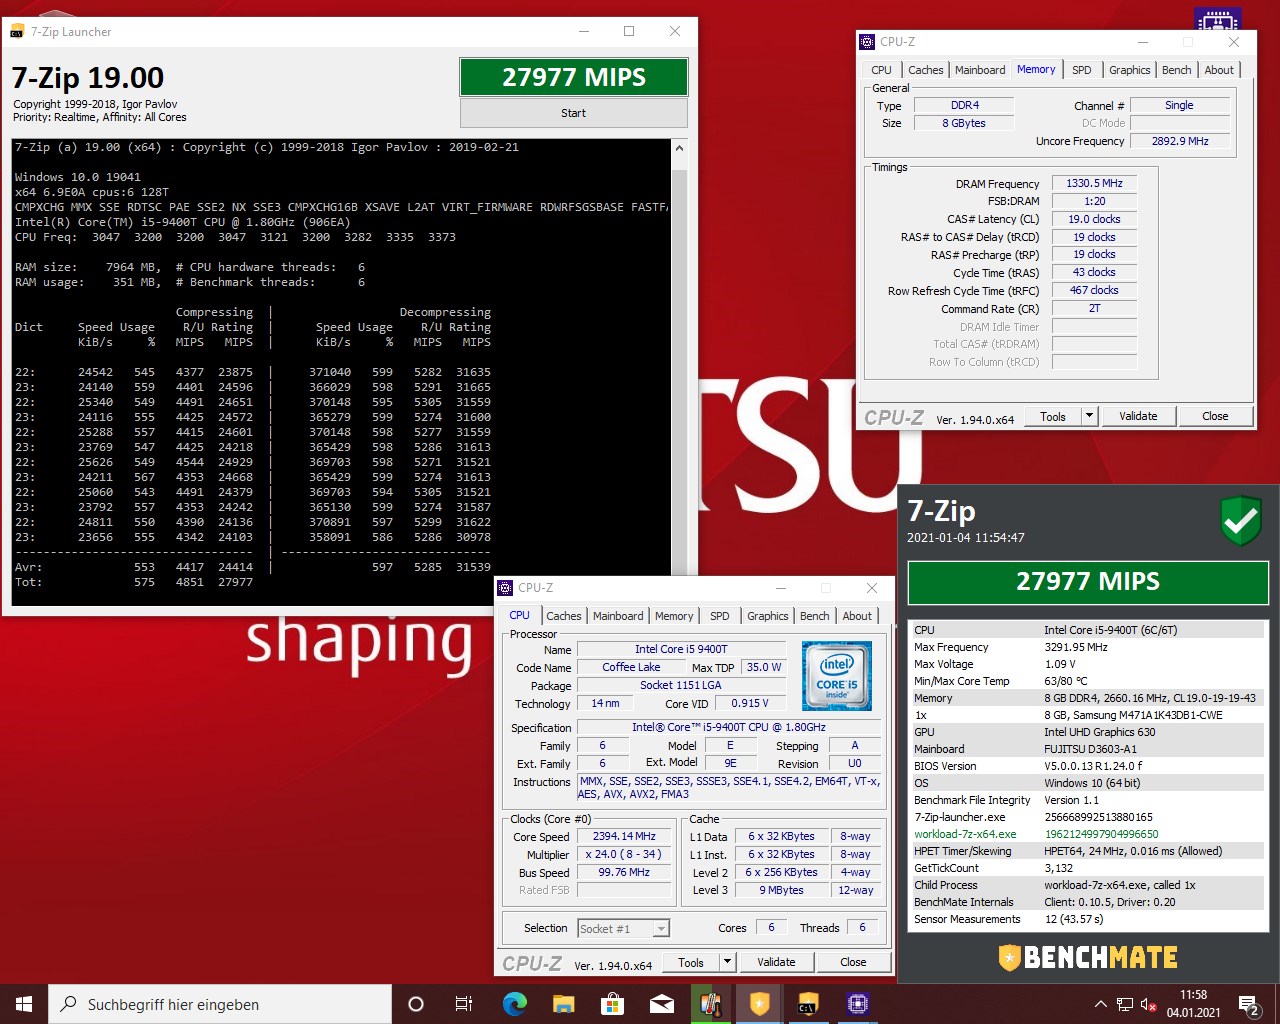Start the 7-Zip benchmark
Screen dimensions: 1280x1024
tap(574, 113)
